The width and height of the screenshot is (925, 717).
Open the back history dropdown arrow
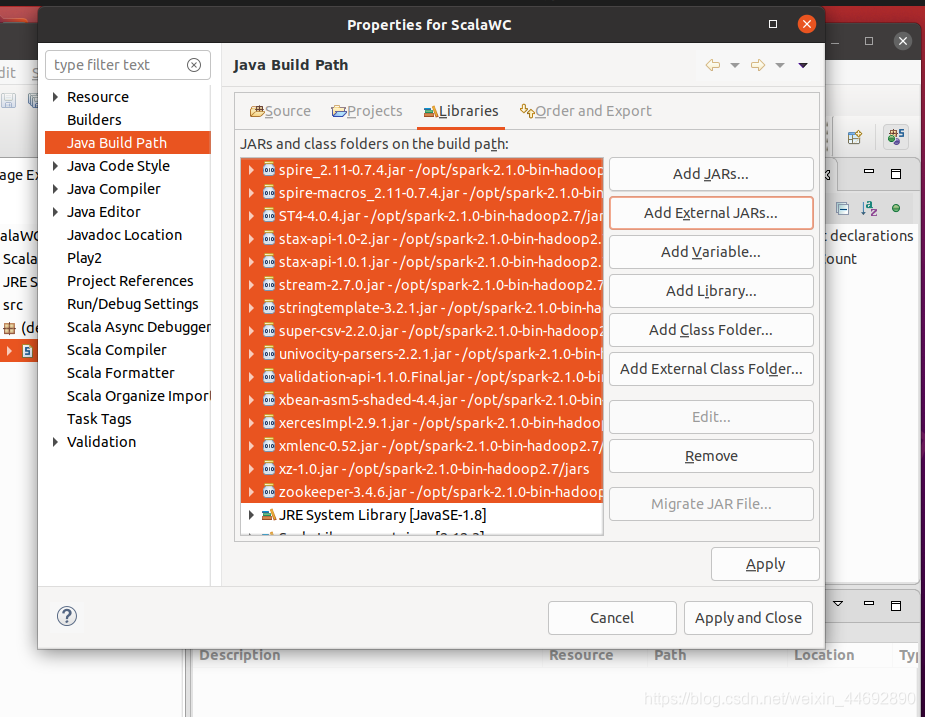point(735,66)
